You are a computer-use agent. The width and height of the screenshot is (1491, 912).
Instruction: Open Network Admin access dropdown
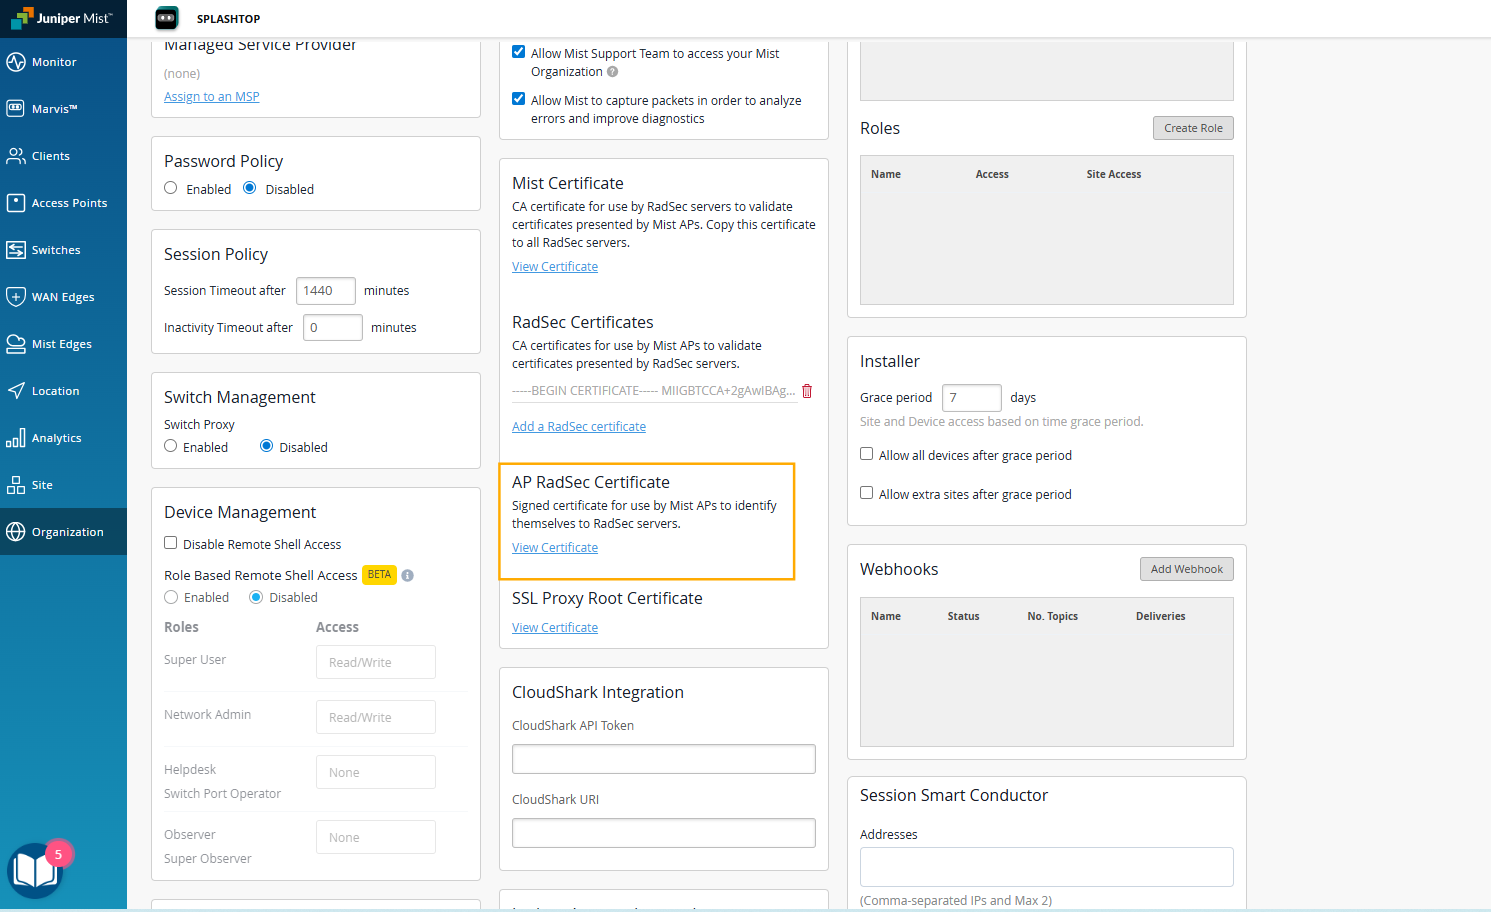coord(376,717)
